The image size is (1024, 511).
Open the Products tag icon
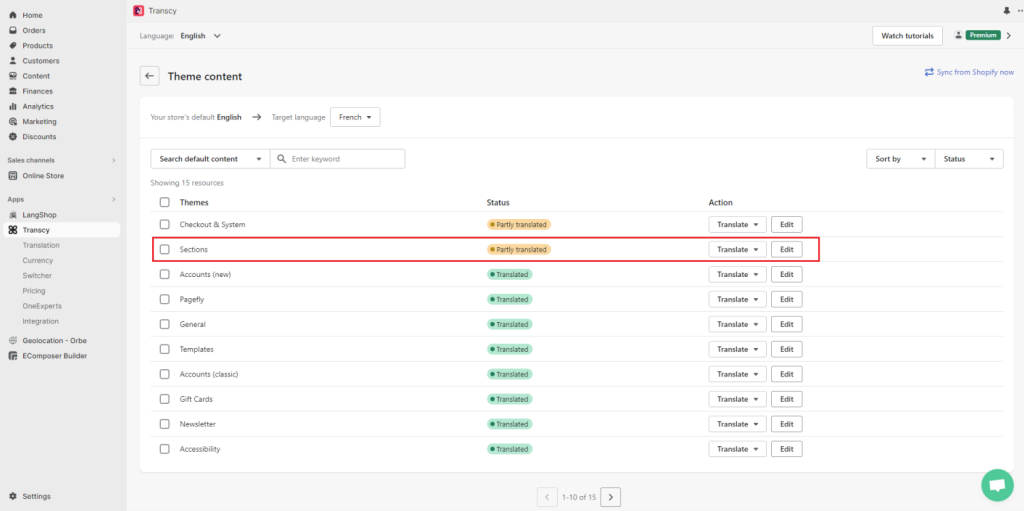tap(12, 46)
